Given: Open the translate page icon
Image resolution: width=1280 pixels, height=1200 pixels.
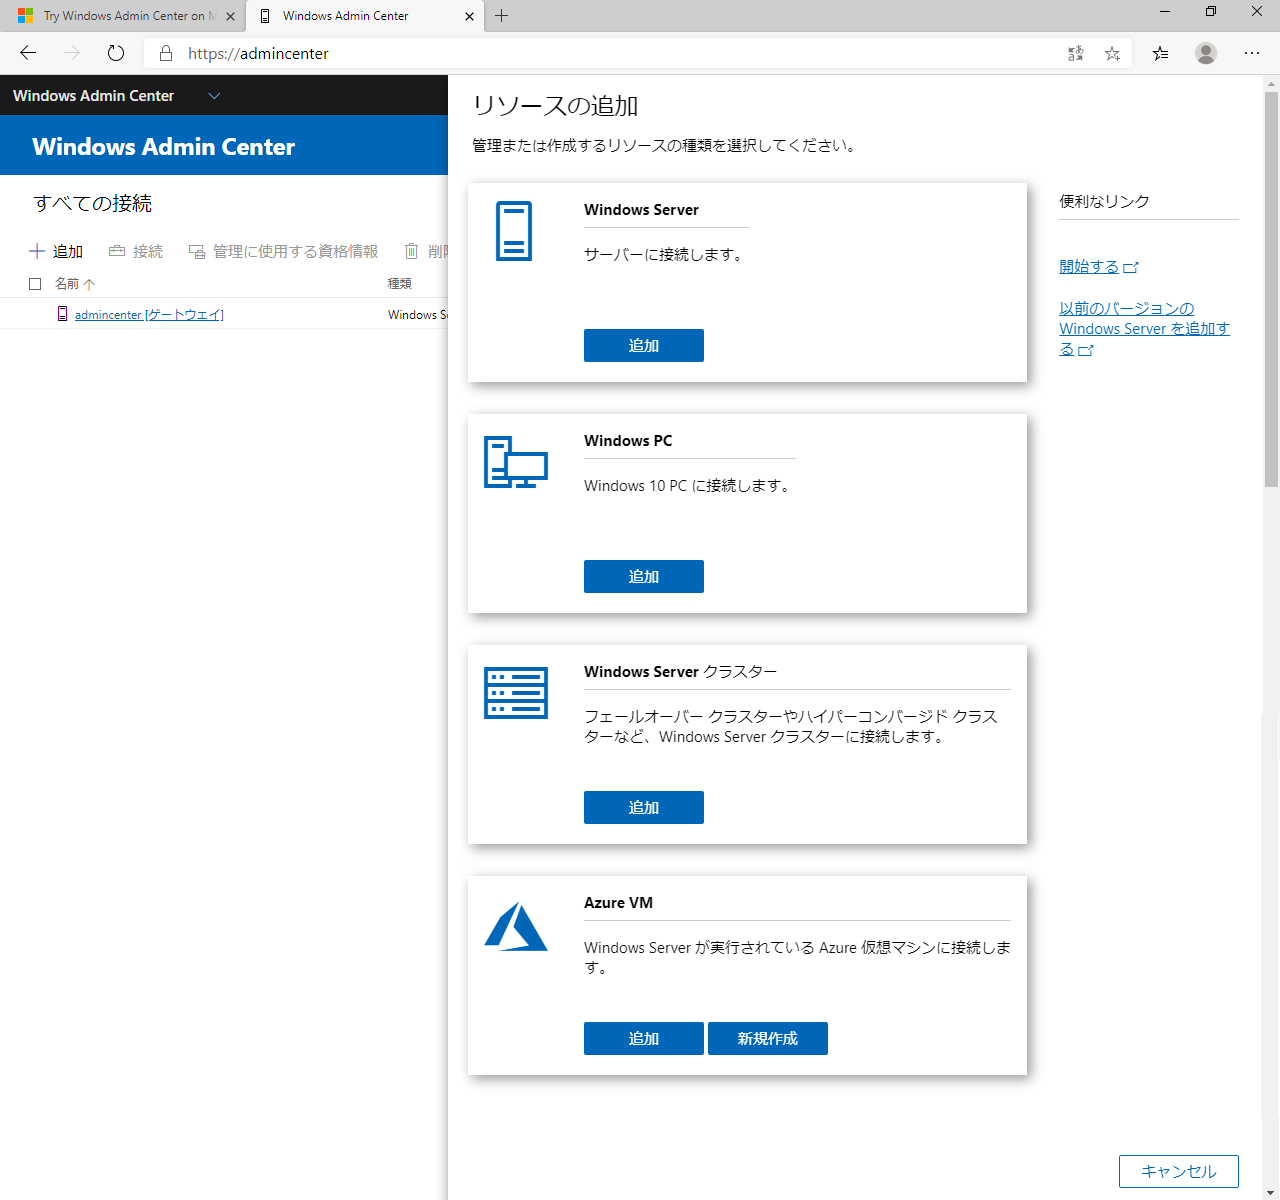Looking at the screenshot, I should 1076,54.
